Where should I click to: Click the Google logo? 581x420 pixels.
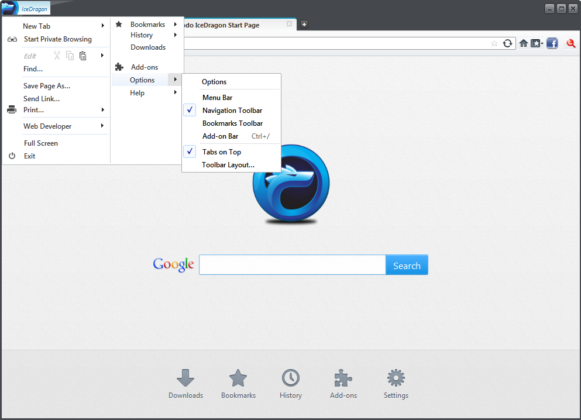click(x=173, y=265)
